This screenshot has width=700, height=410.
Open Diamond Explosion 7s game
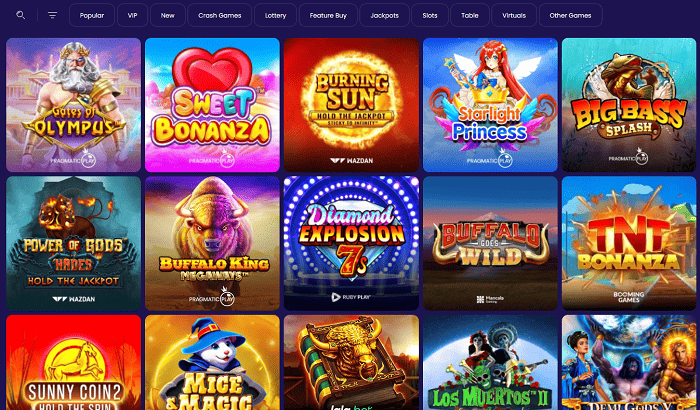[x=351, y=243]
